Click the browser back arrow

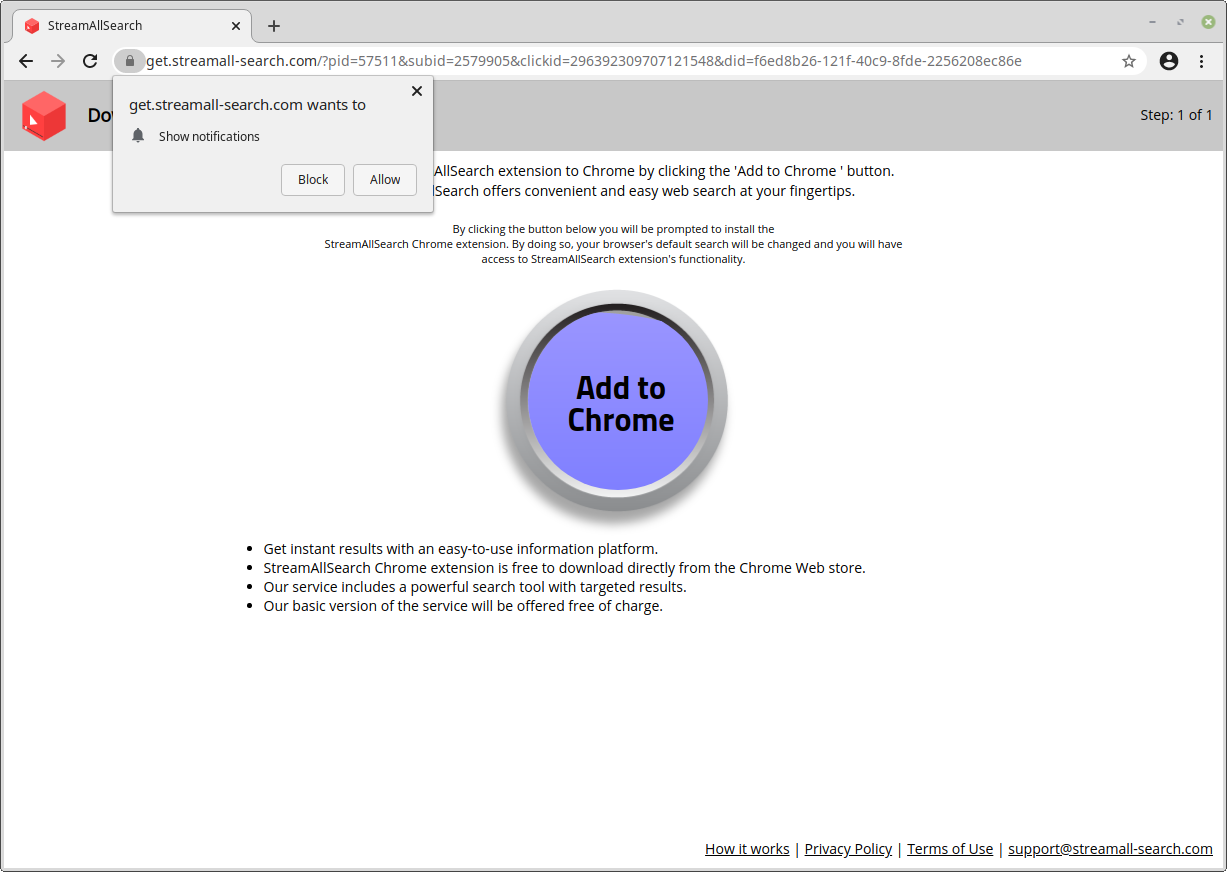point(26,61)
